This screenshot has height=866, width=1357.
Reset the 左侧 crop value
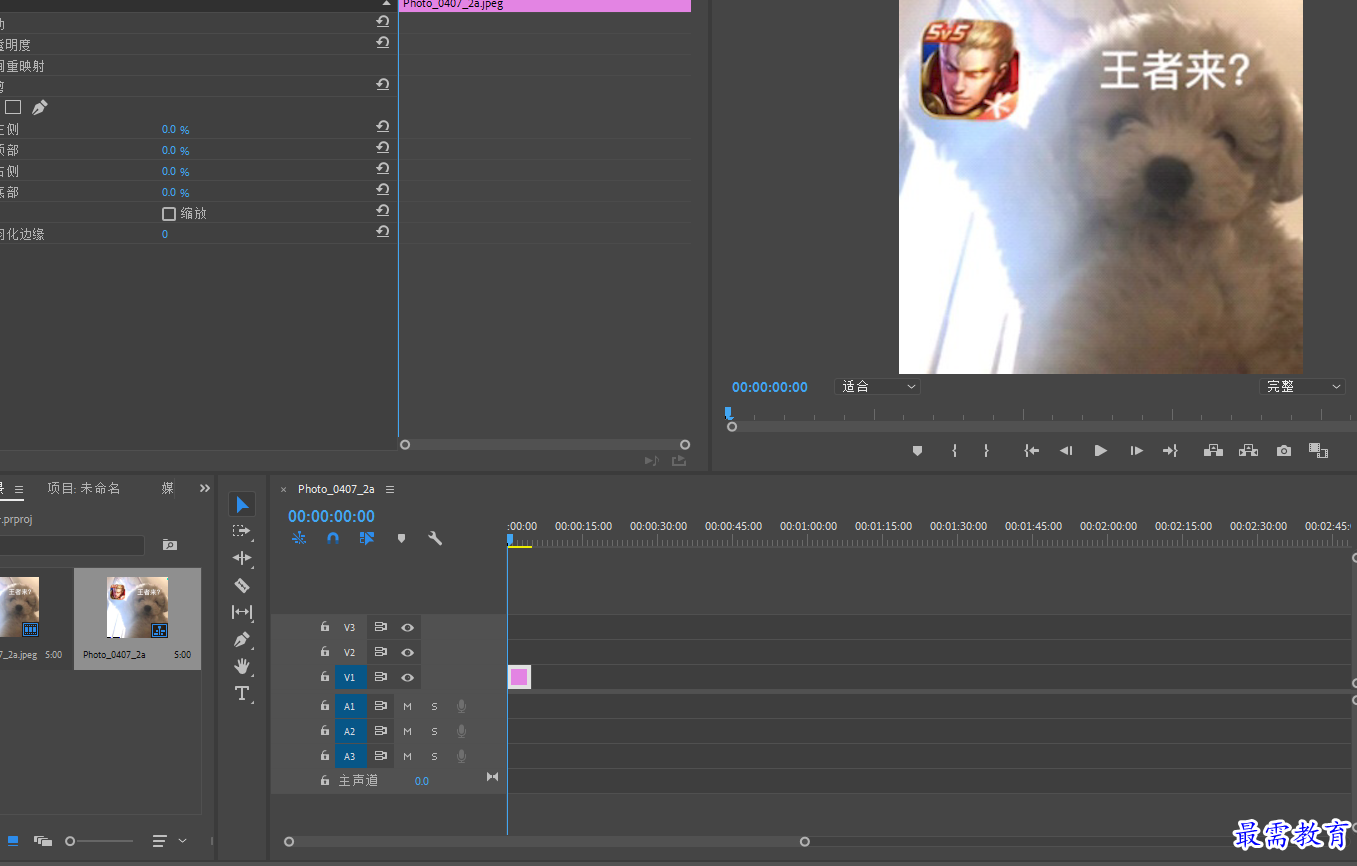pyautogui.click(x=382, y=127)
